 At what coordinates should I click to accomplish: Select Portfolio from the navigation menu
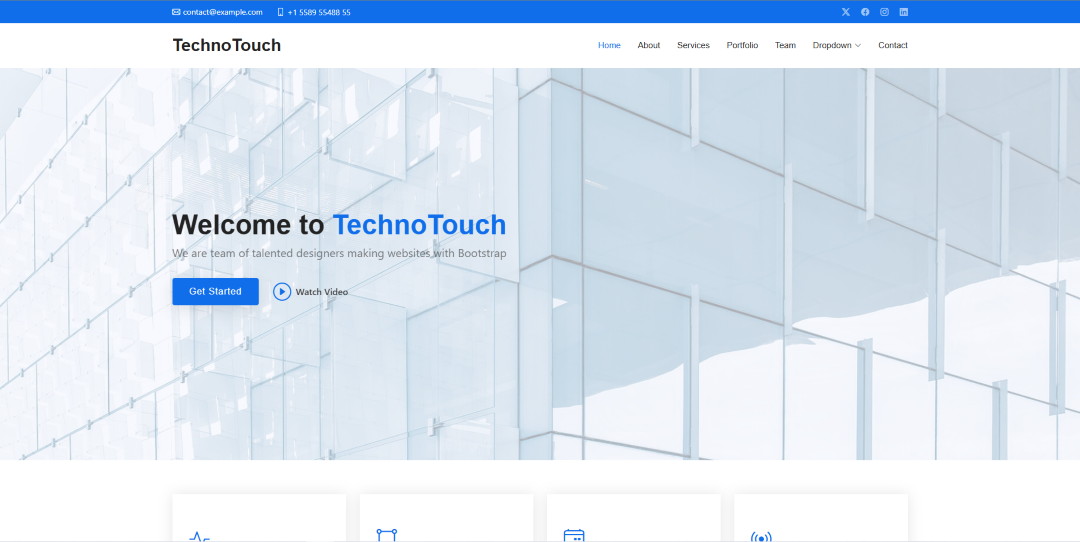(x=742, y=45)
